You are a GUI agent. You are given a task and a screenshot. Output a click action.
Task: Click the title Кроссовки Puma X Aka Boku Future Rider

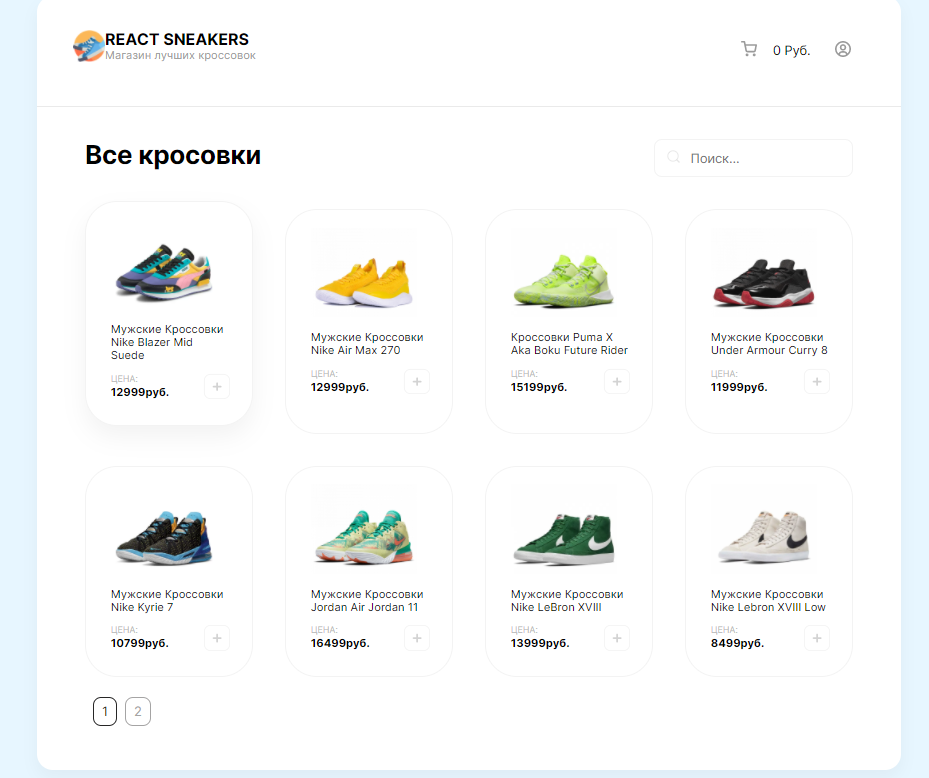tap(569, 344)
